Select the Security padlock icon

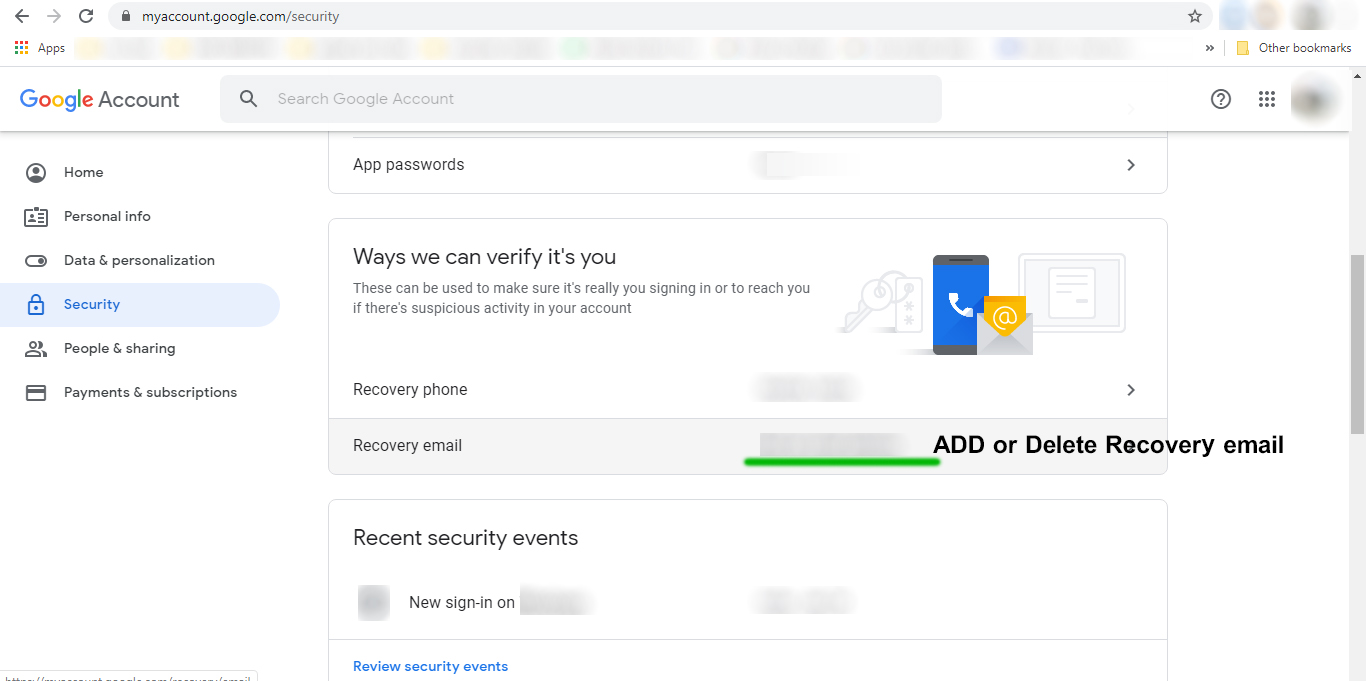36,304
